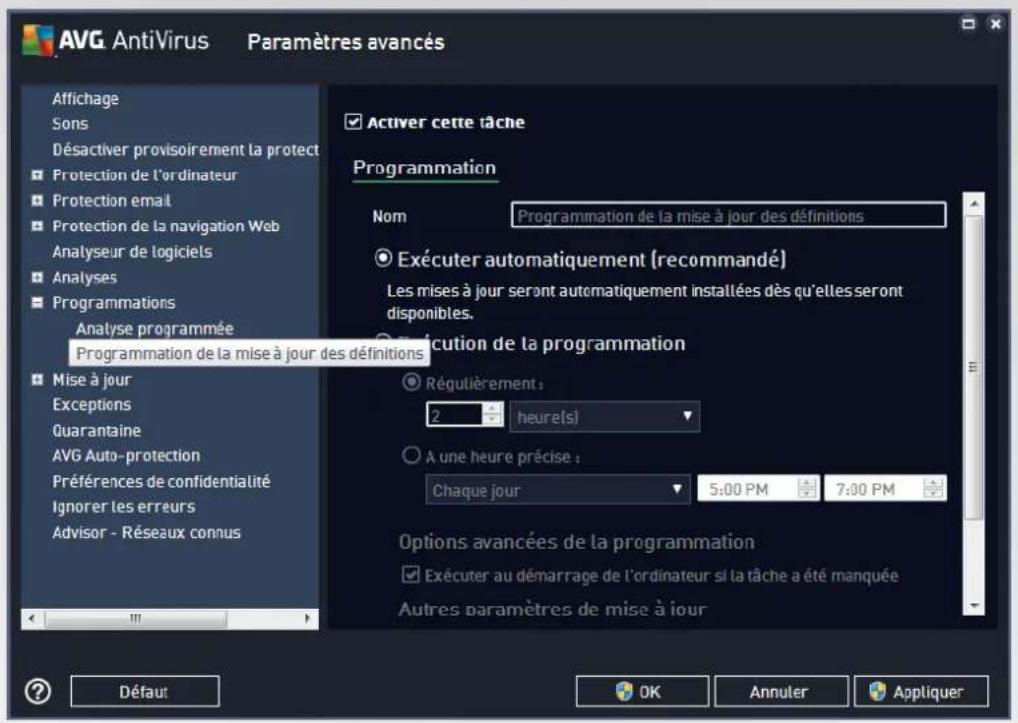Close the Paramètres avancés window
Screen dimensions: 1018x723
(x=995, y=24)
